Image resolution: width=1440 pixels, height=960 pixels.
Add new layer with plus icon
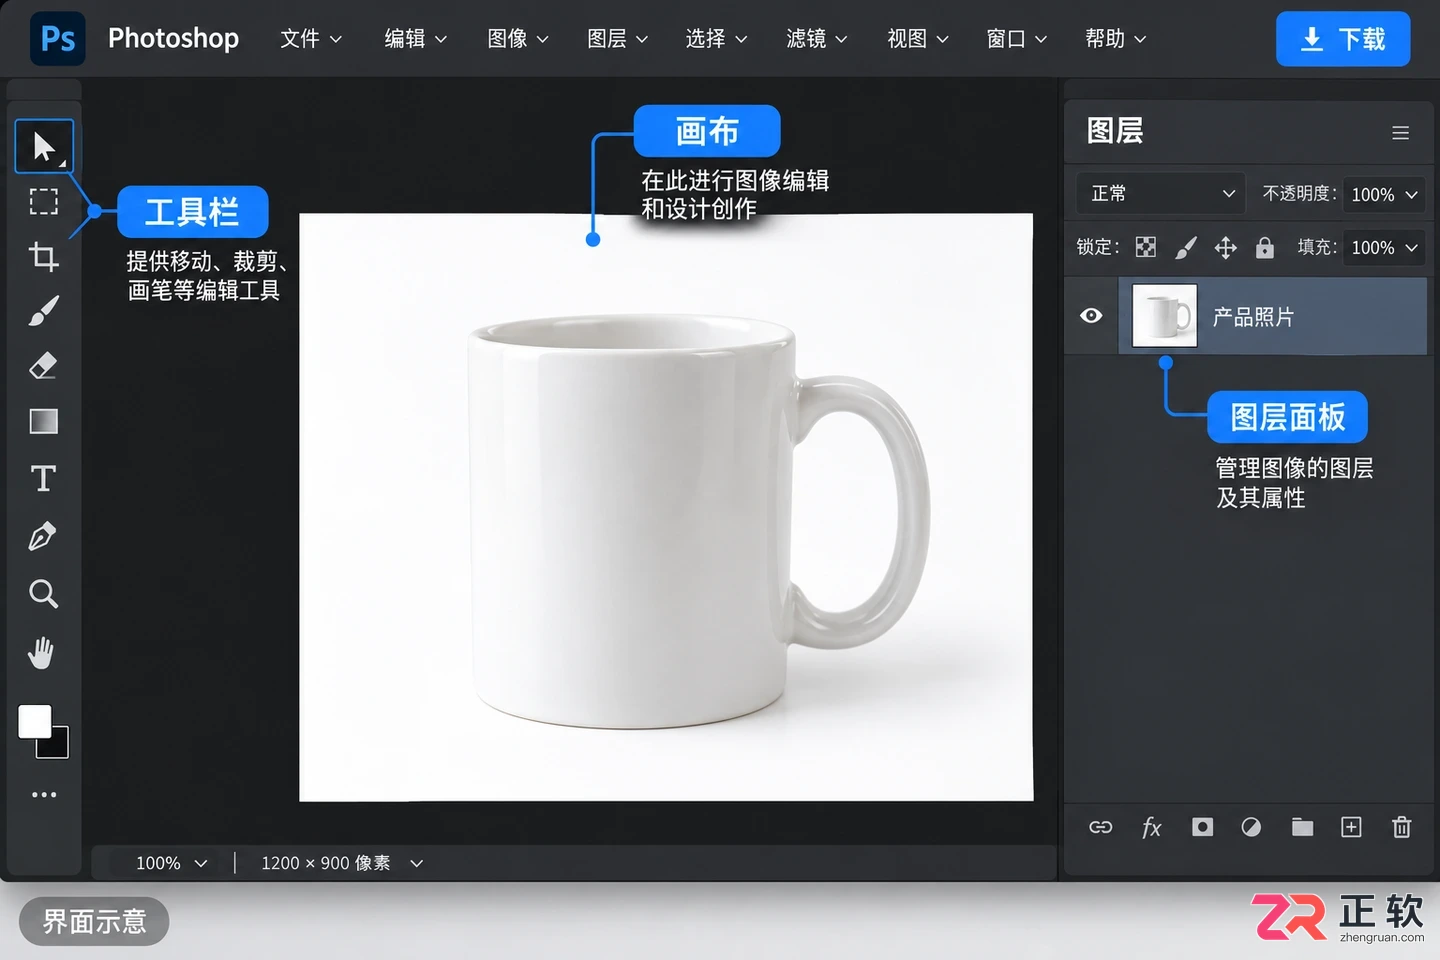pos(1351,827)
